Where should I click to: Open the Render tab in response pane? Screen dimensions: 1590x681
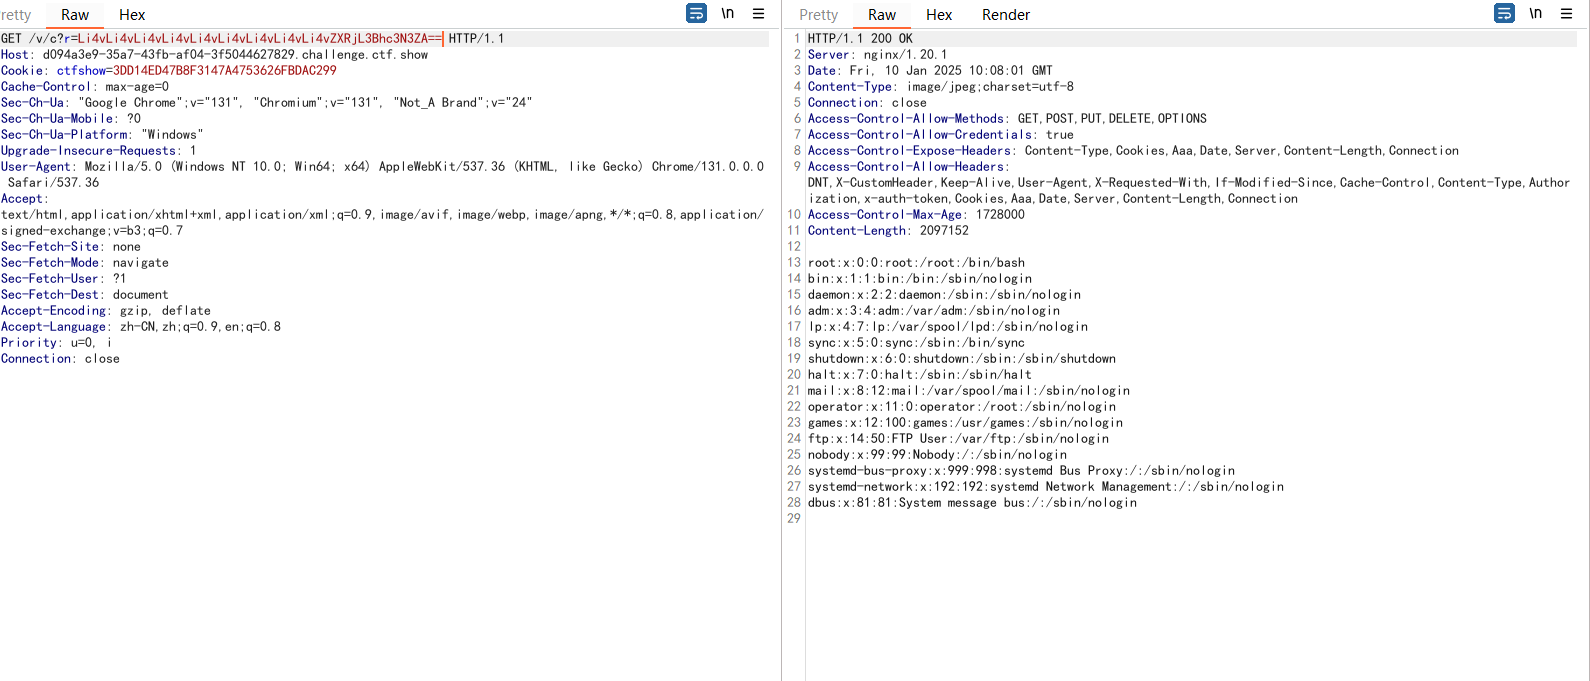tap(1005, 15)
